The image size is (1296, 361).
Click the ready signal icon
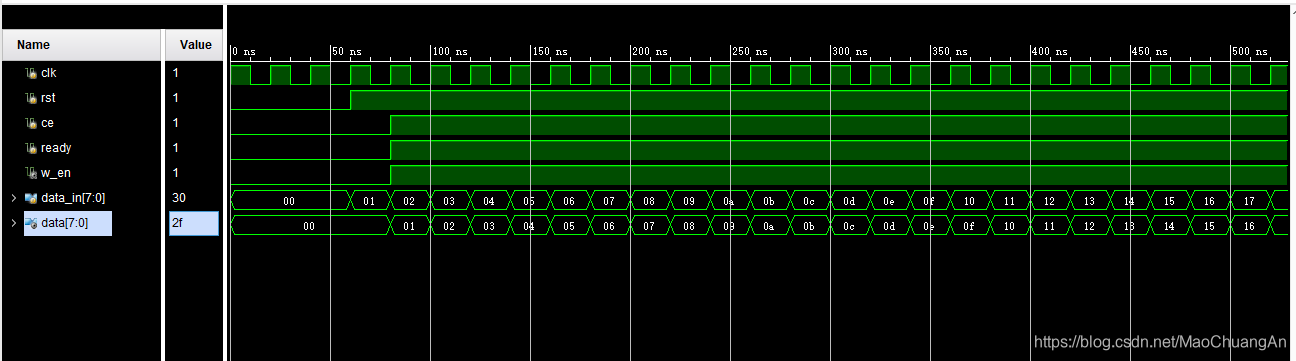point(30,148)
